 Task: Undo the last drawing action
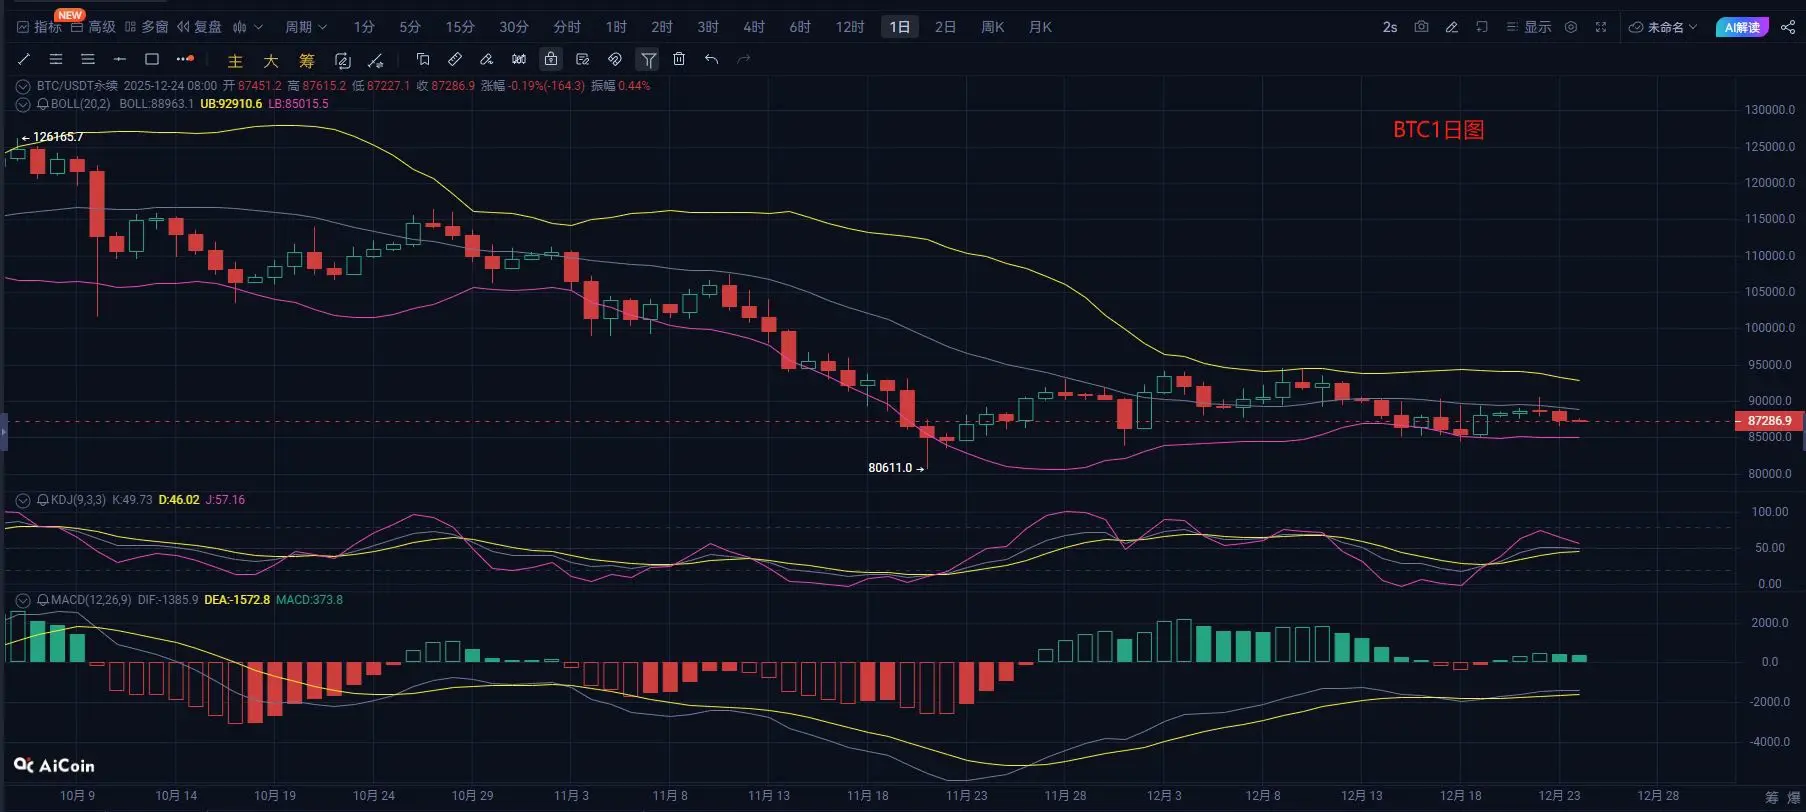click(711, 60)
